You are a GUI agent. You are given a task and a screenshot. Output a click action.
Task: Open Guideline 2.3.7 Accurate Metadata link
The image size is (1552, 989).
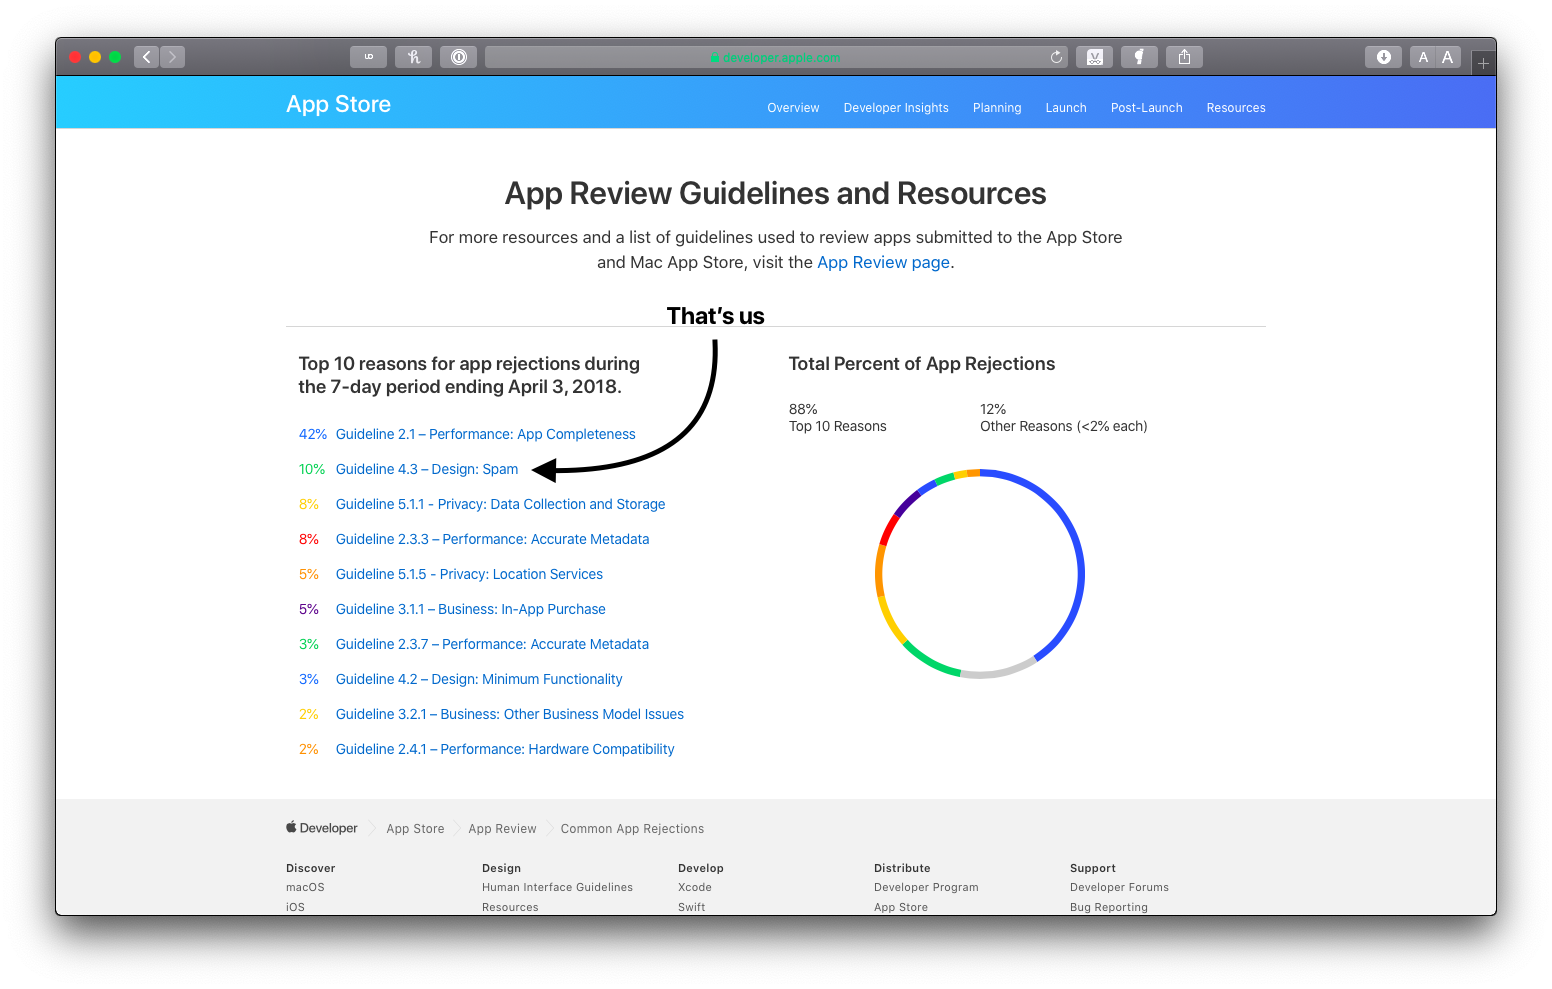(492, 644)
